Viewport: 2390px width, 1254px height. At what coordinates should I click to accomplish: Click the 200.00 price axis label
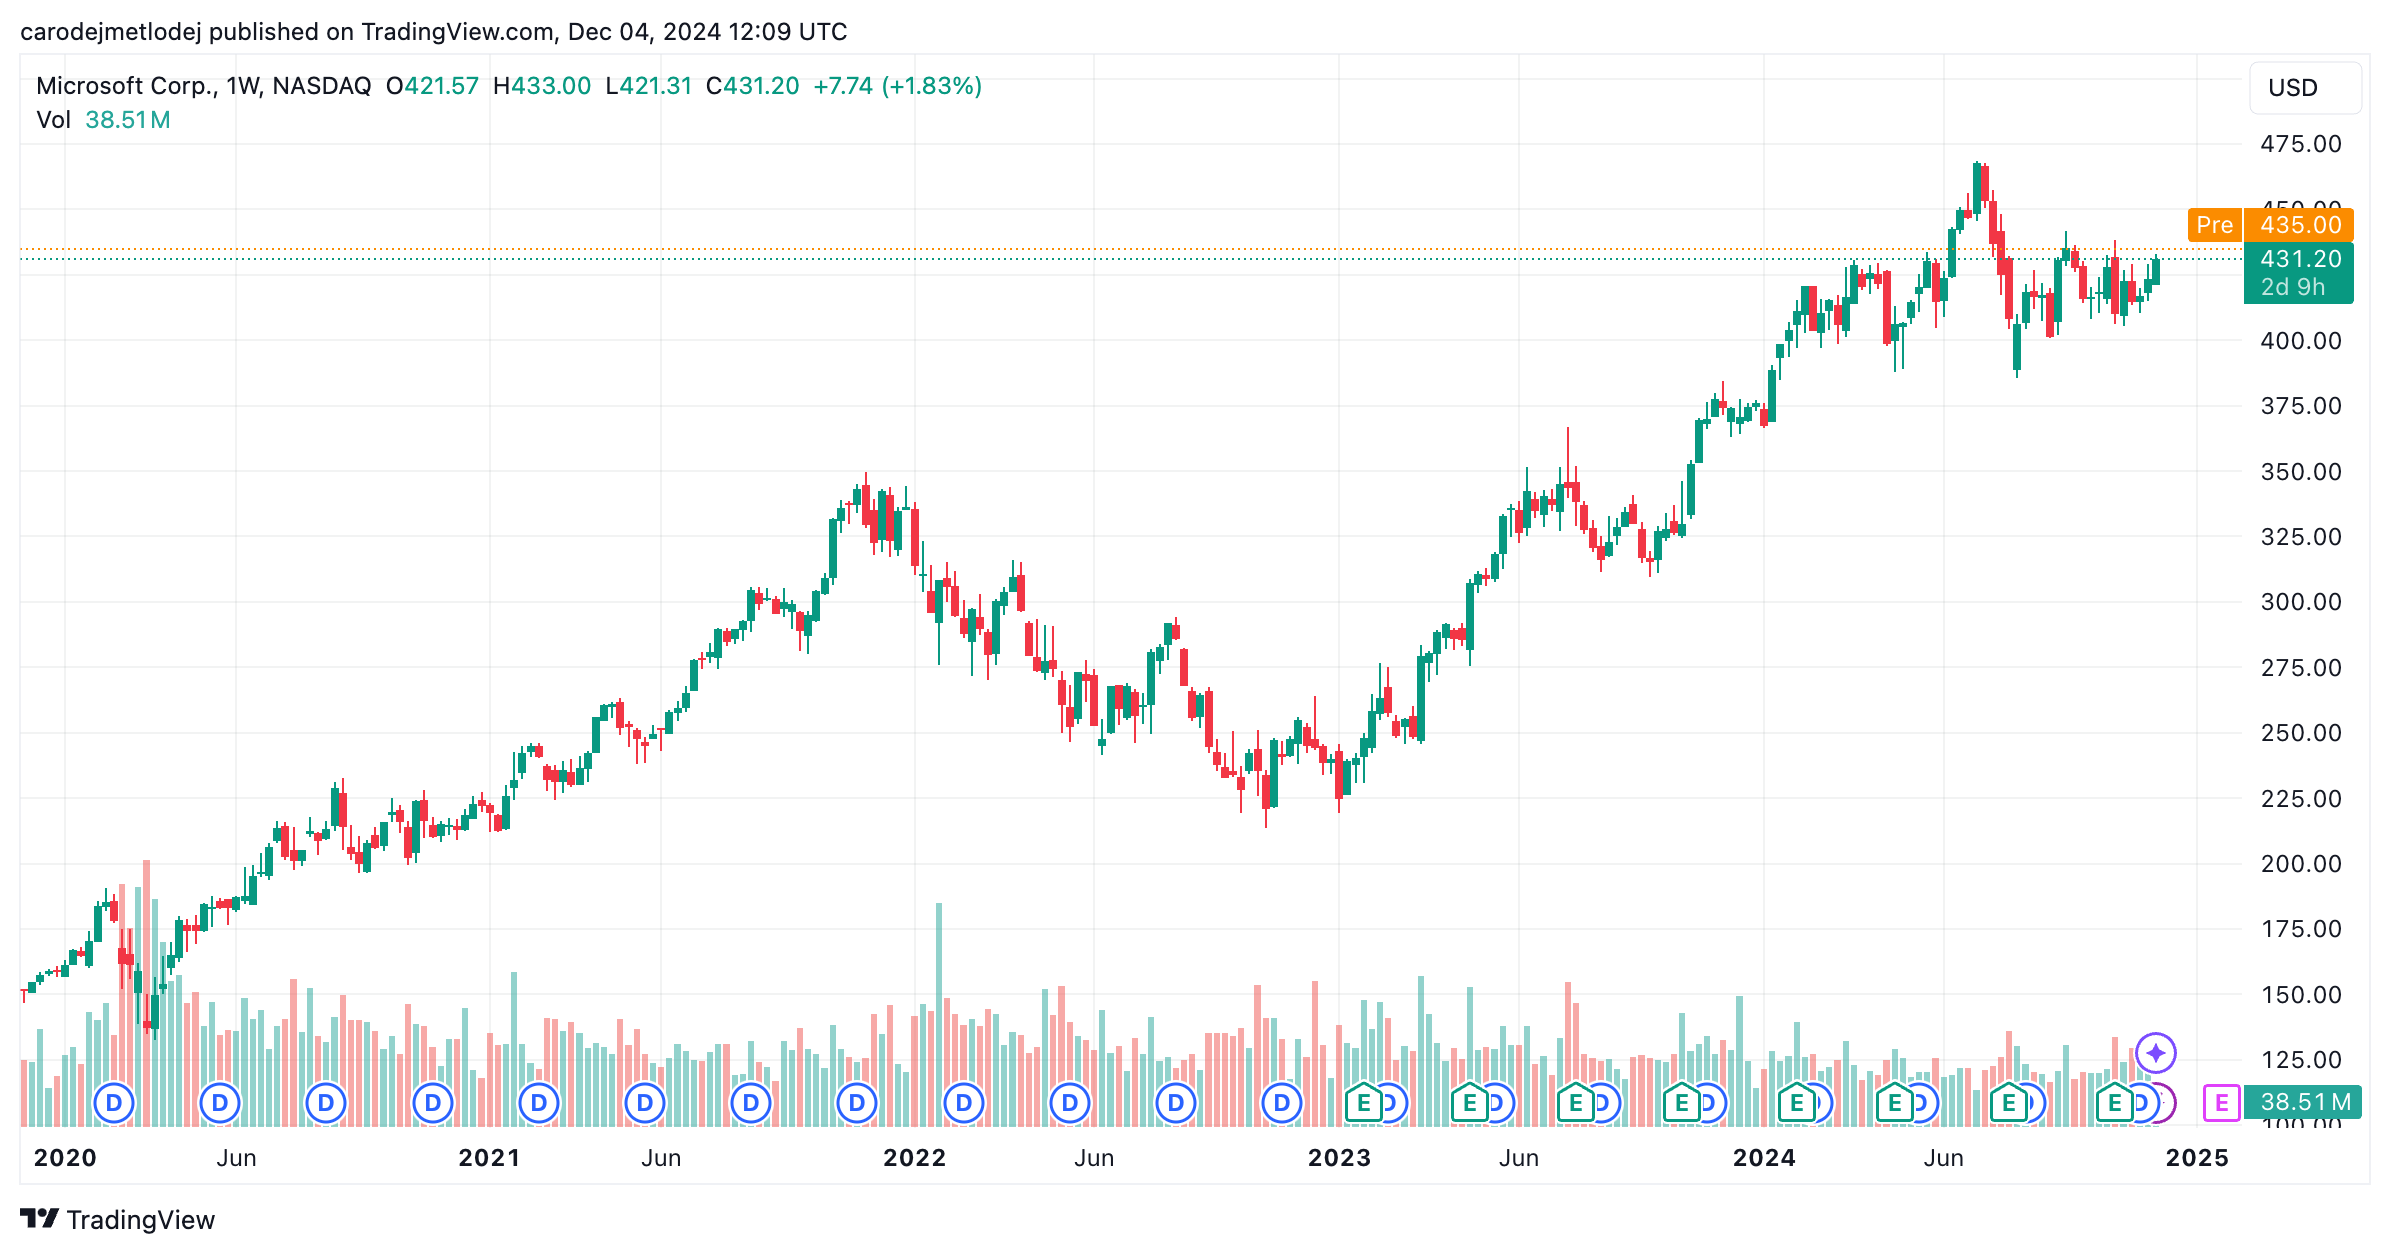pos(2301,864)
